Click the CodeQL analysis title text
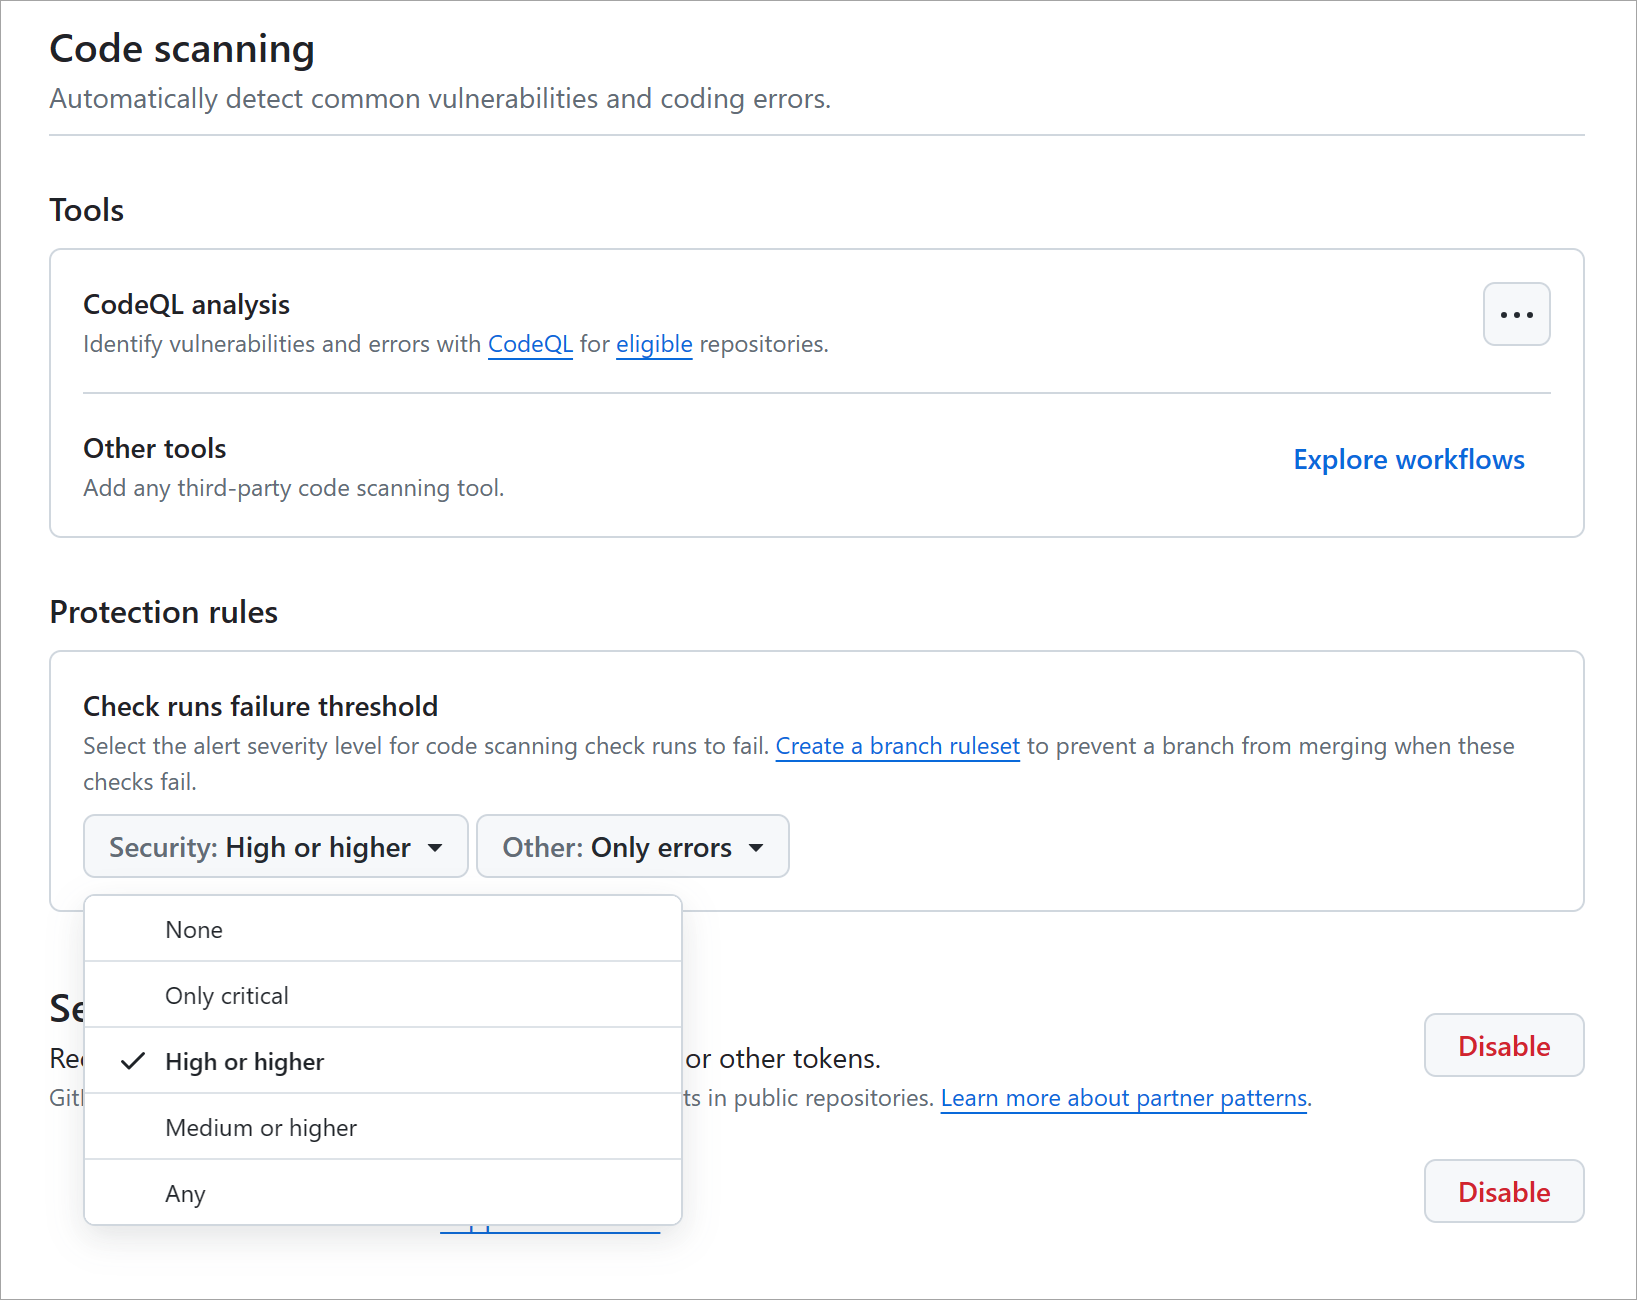This screenshot has height=1300, width=1637. pyautogui.click(x=186, y=305)
